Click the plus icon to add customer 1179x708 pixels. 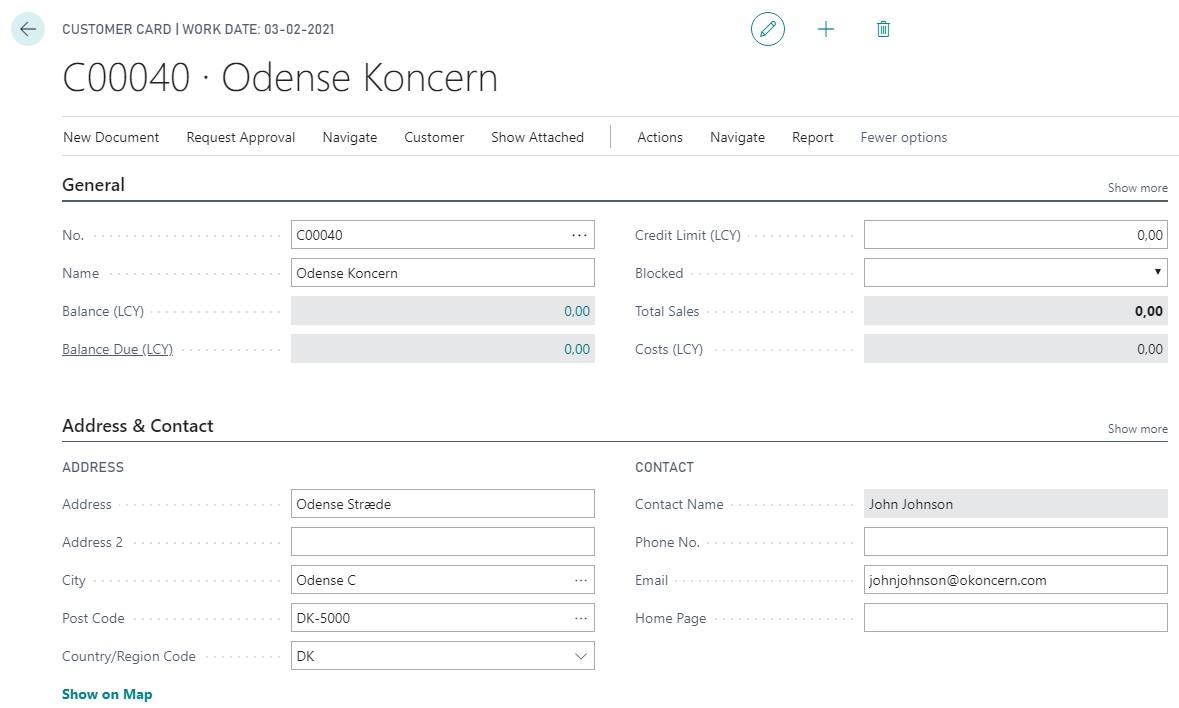[x=825, y=29]
